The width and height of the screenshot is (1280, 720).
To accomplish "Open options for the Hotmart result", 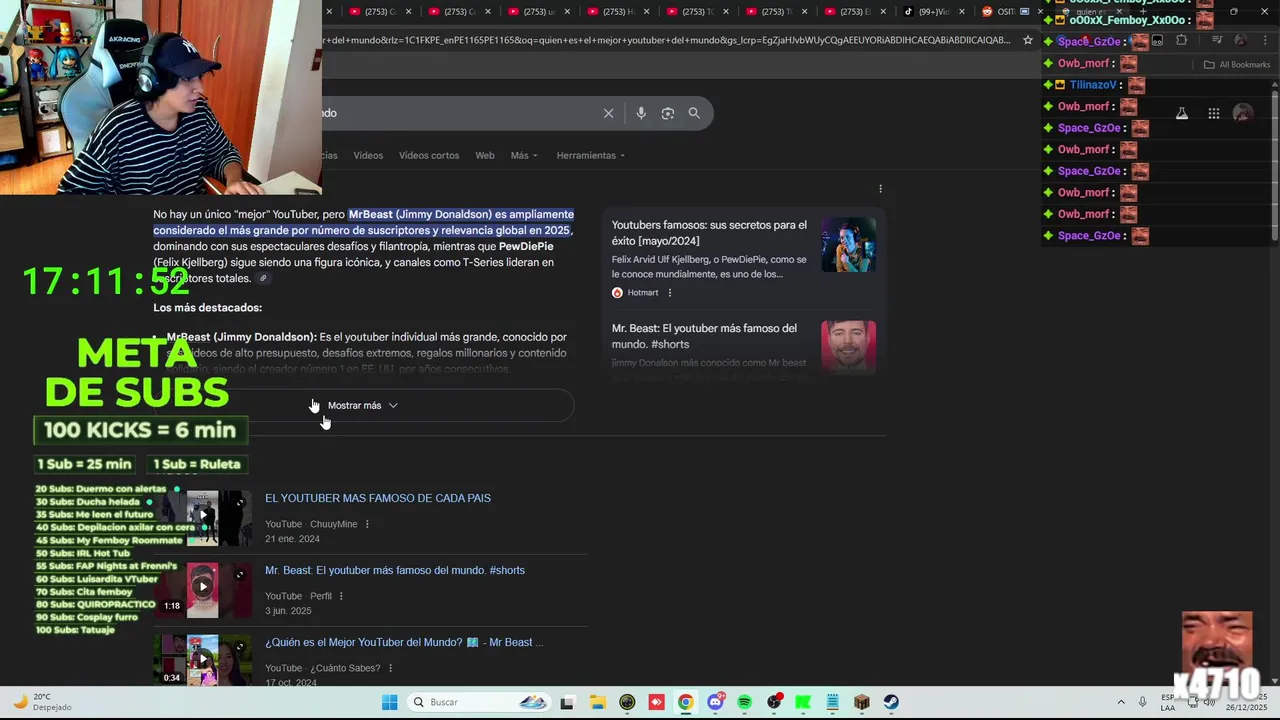I will click(x=670, y=293).
